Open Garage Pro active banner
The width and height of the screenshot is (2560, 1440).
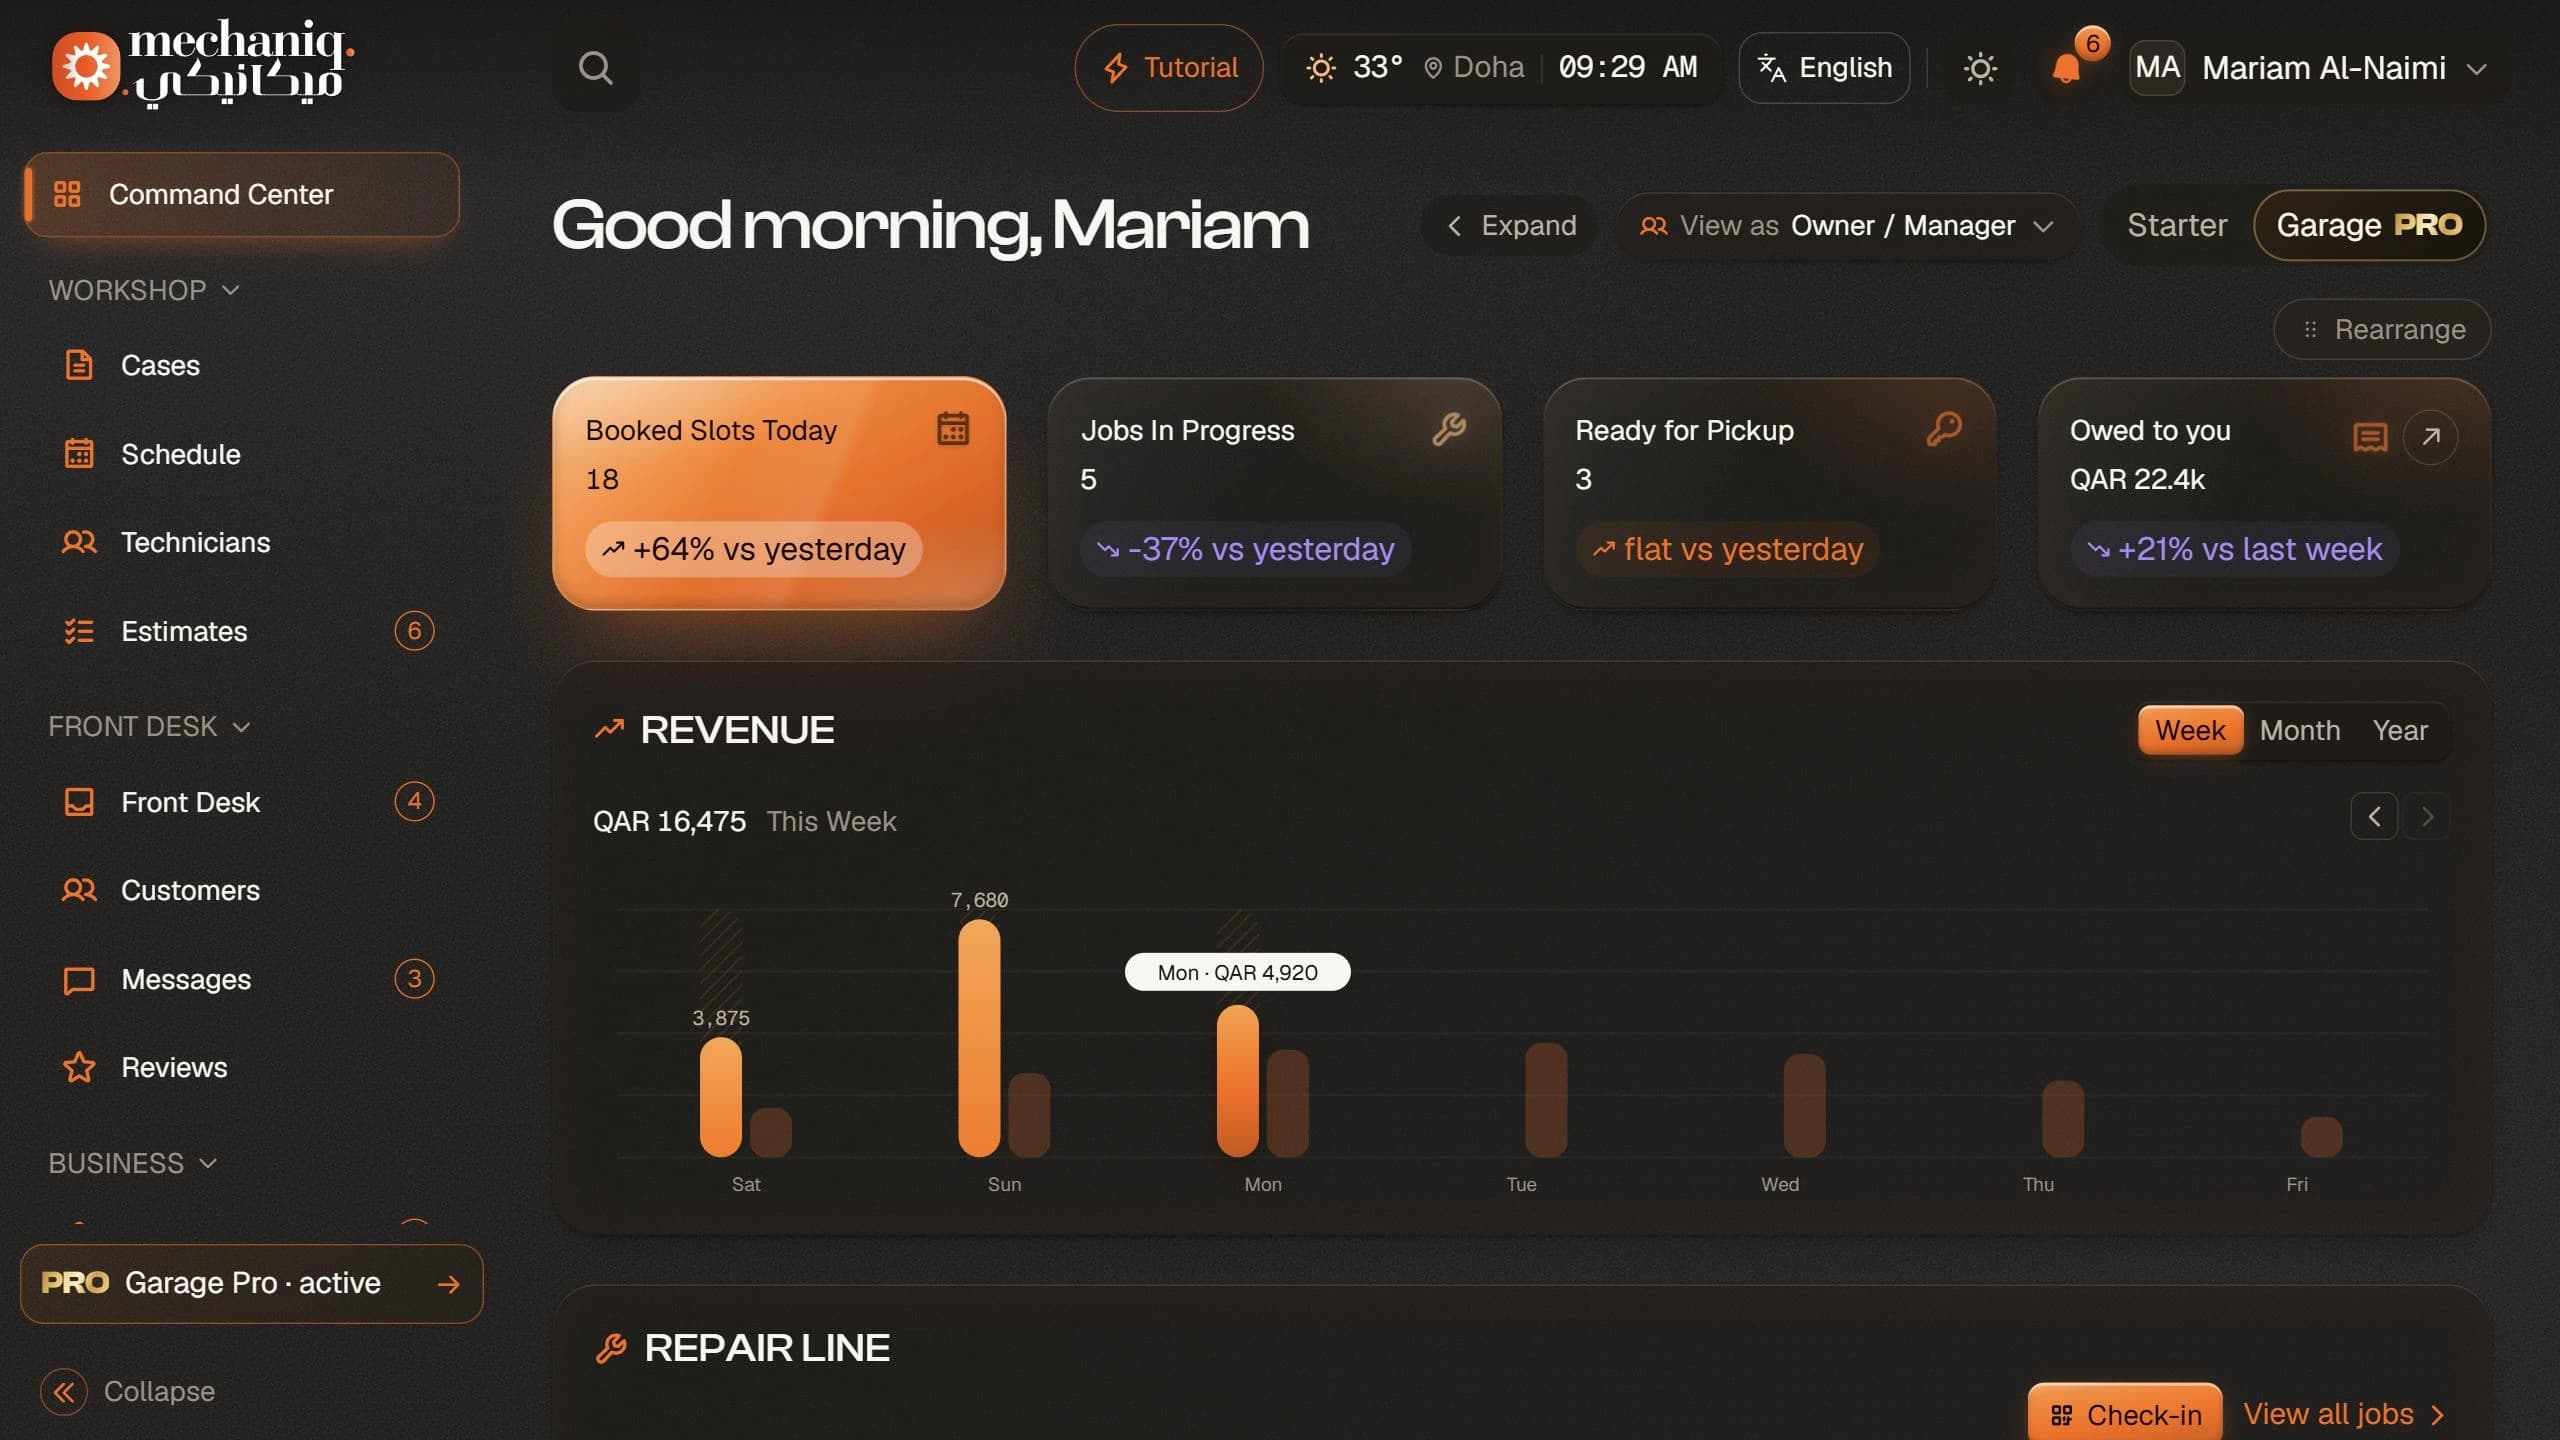[x=251, y=1283]
